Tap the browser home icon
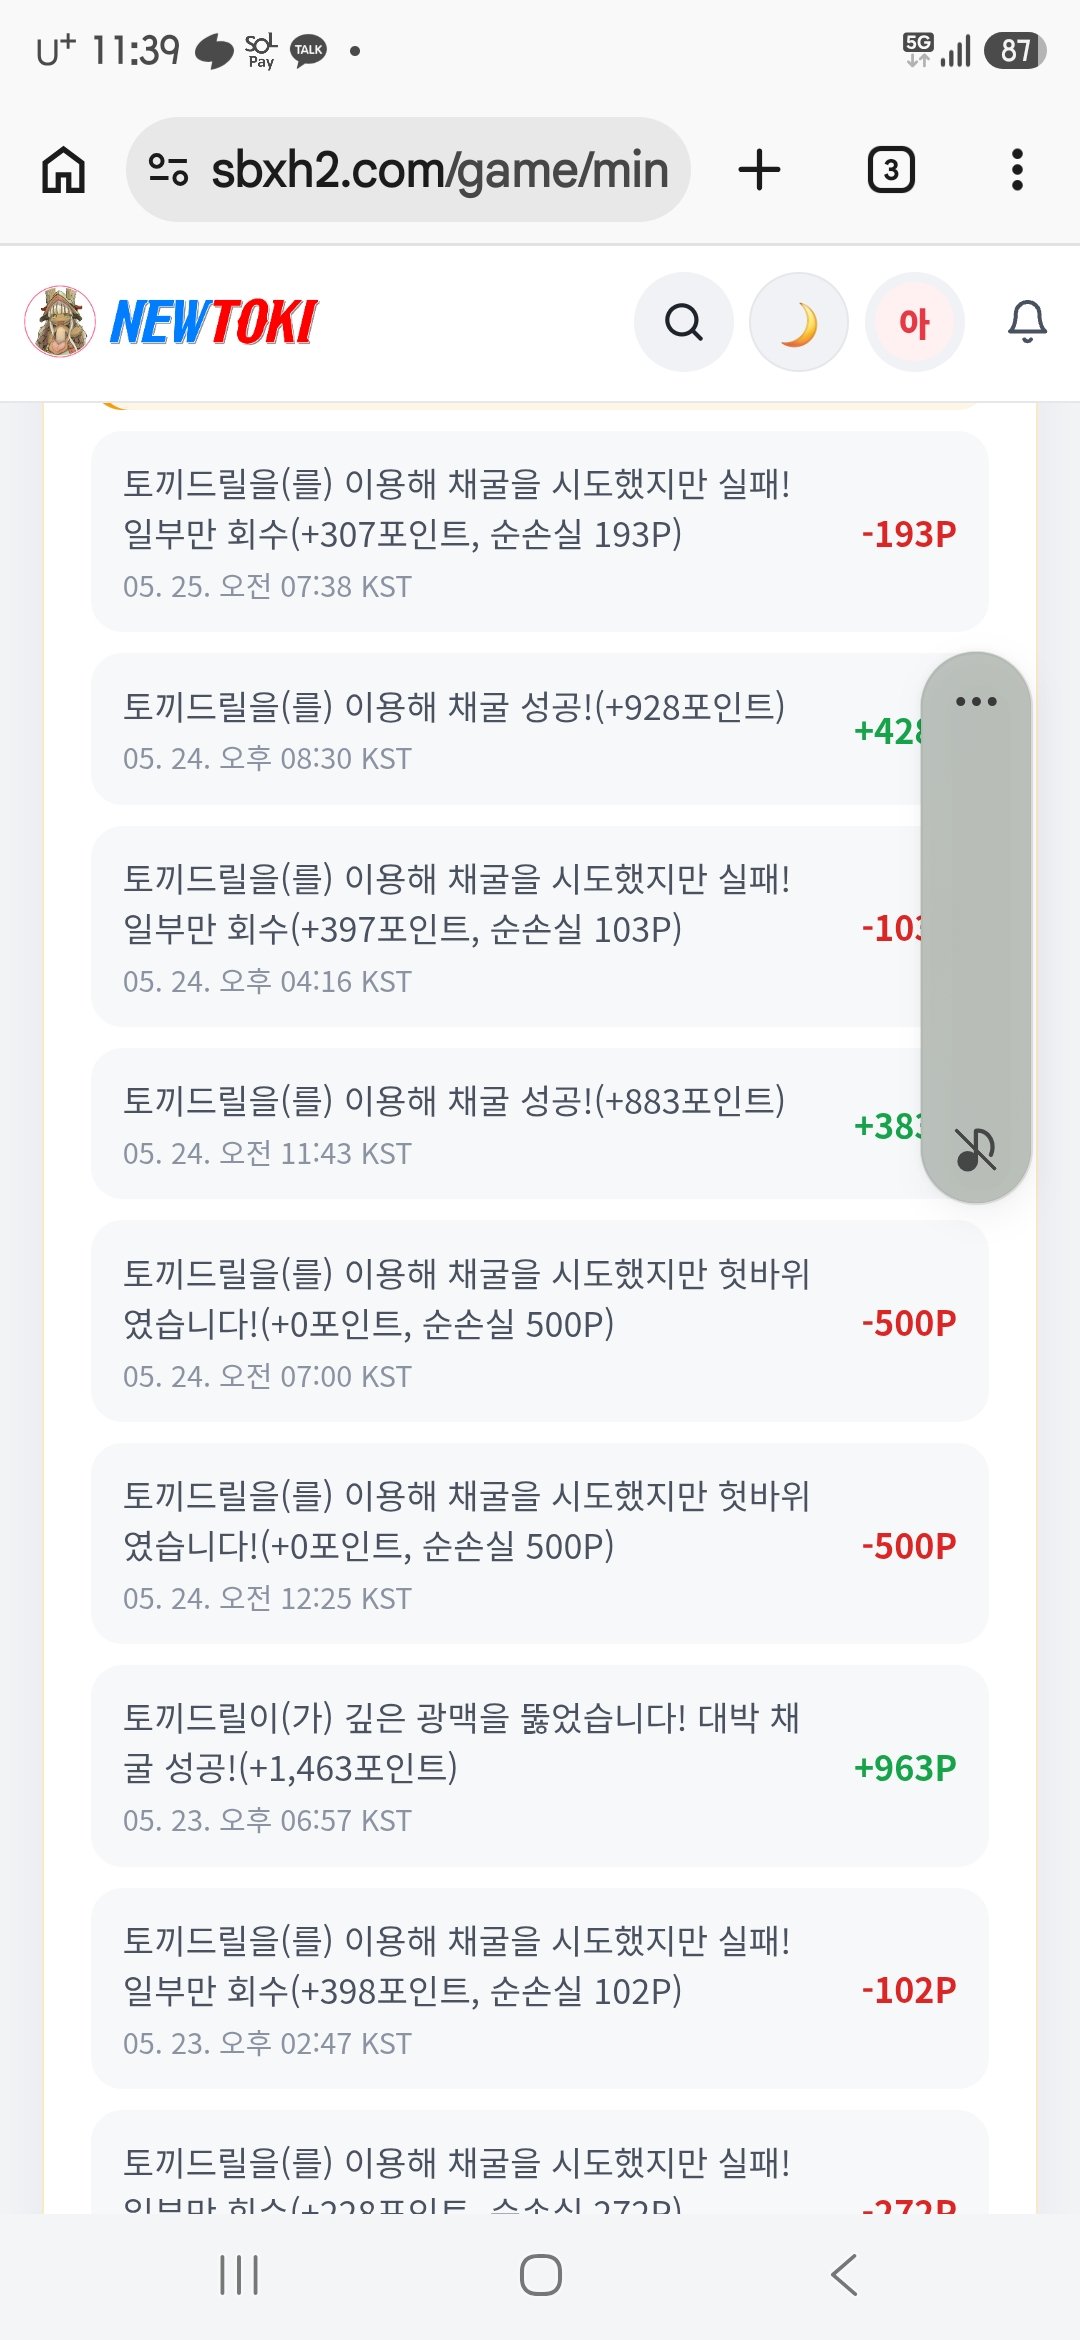This screenshot has width=1080, height=2340. 63,169
